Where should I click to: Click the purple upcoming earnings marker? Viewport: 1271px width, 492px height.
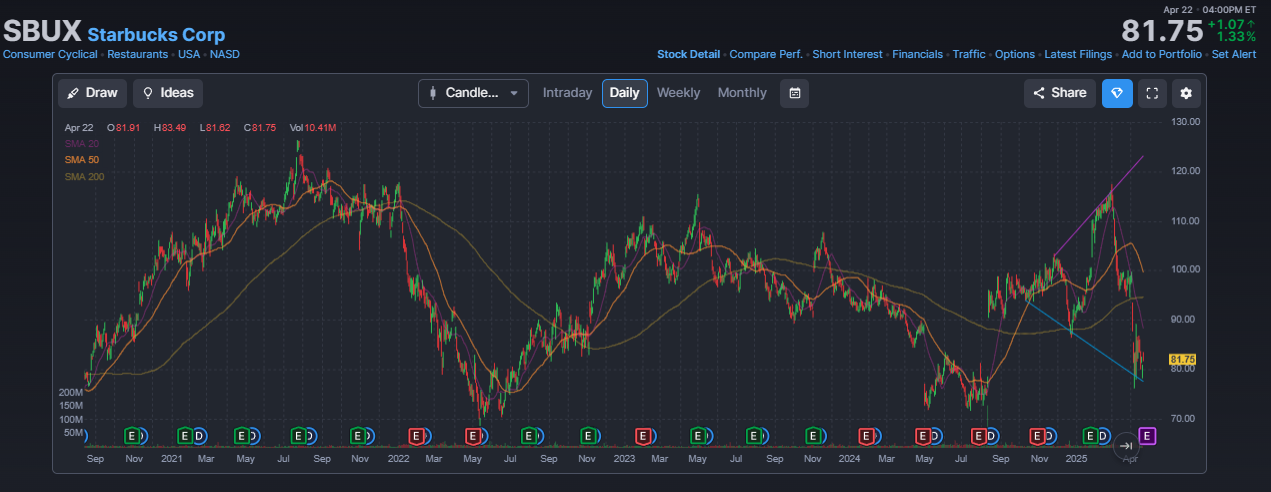[x=1148, y=435]
